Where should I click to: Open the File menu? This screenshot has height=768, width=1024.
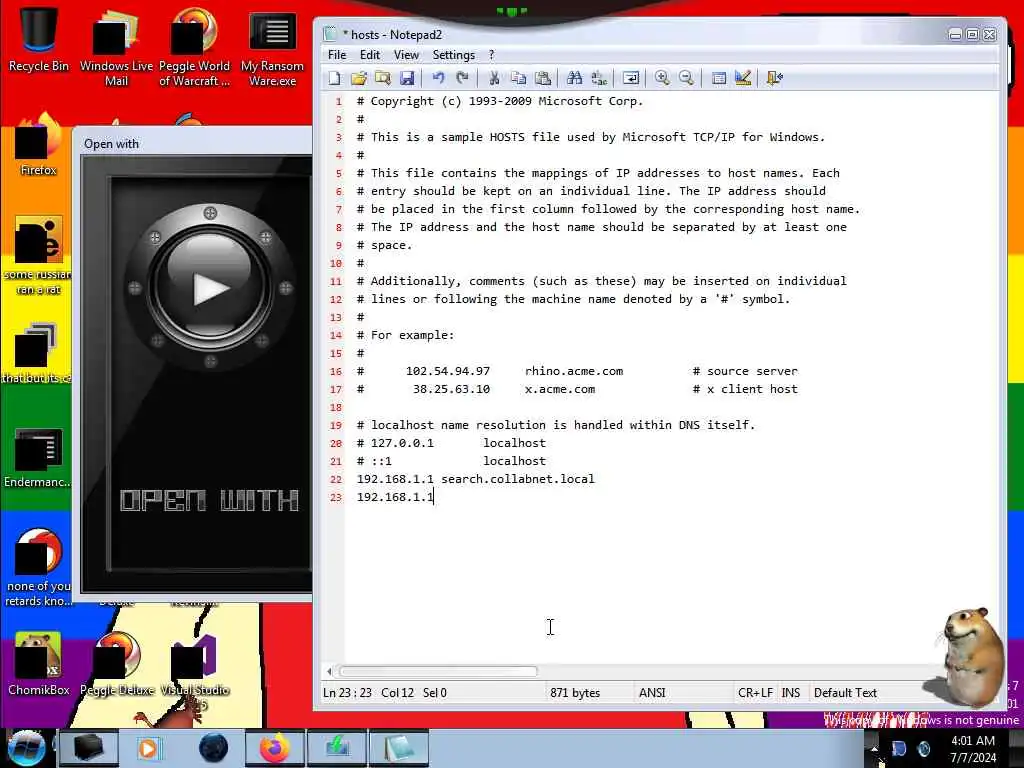tap(337, 55)
